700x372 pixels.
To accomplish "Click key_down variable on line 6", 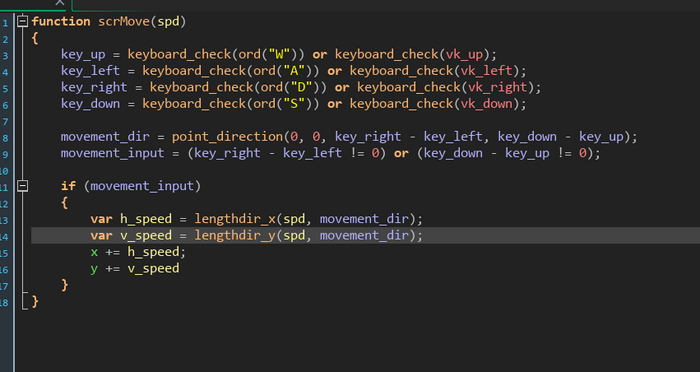I will [x=90, y=104].
